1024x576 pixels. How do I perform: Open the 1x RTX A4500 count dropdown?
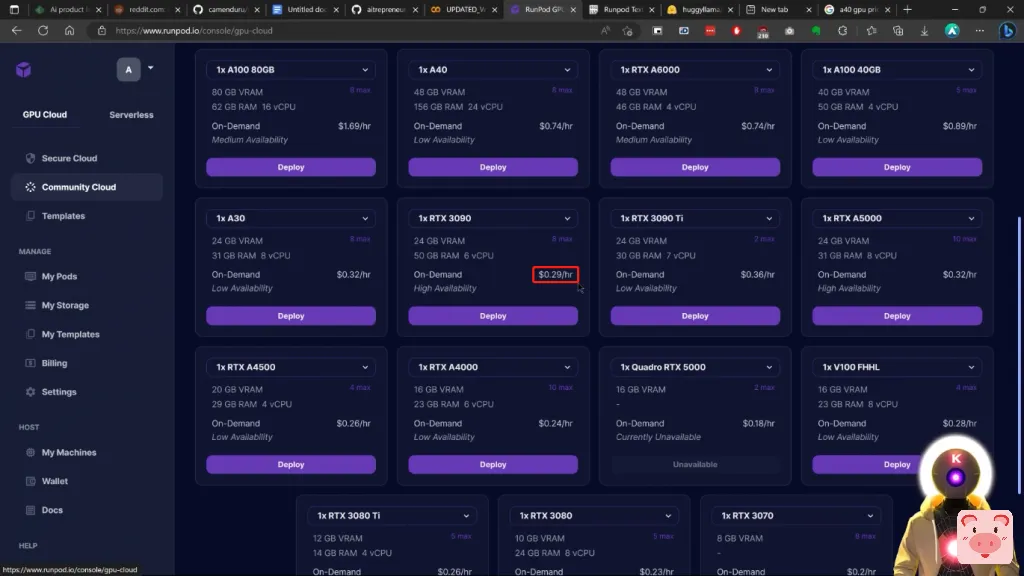tap(291, 367)
